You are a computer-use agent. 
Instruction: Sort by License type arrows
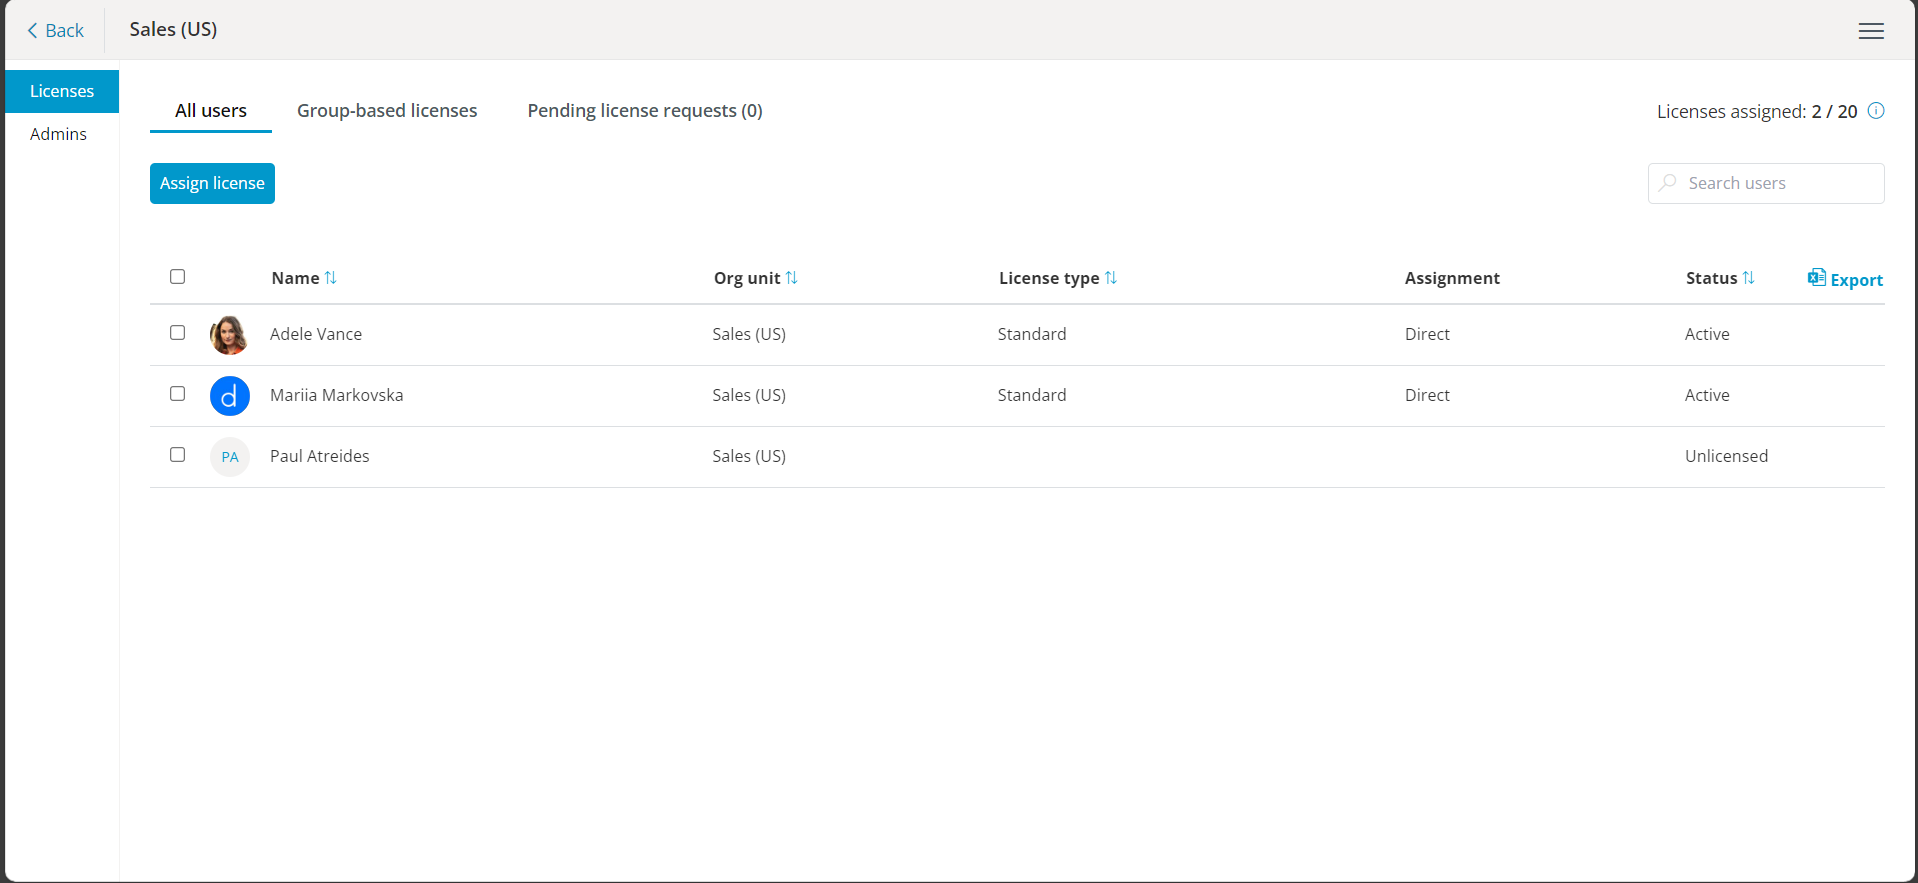(x=1110, y=278)
